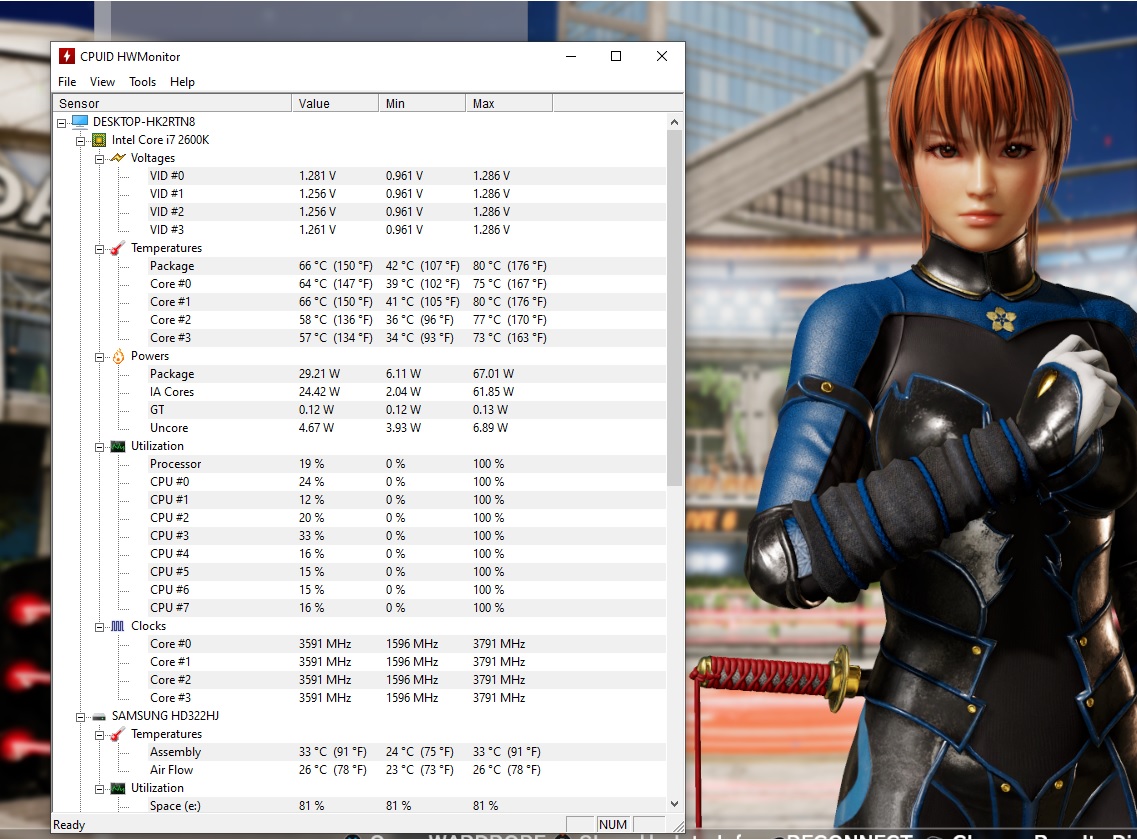Click the computer icon beside DESKTOP-HK2RTN8
The height and width of the screenshot is (839, 1137).
coord(80,122)
